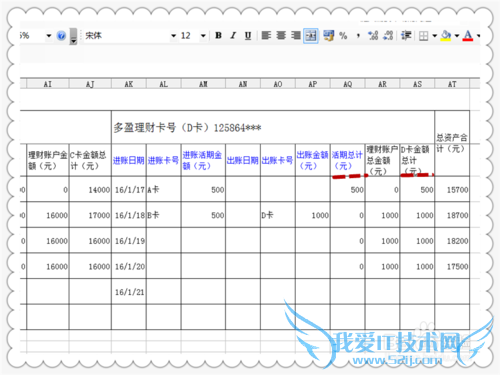Apply percent style format
Viewport: 500px width, 375px height.
tap(343, 35)
